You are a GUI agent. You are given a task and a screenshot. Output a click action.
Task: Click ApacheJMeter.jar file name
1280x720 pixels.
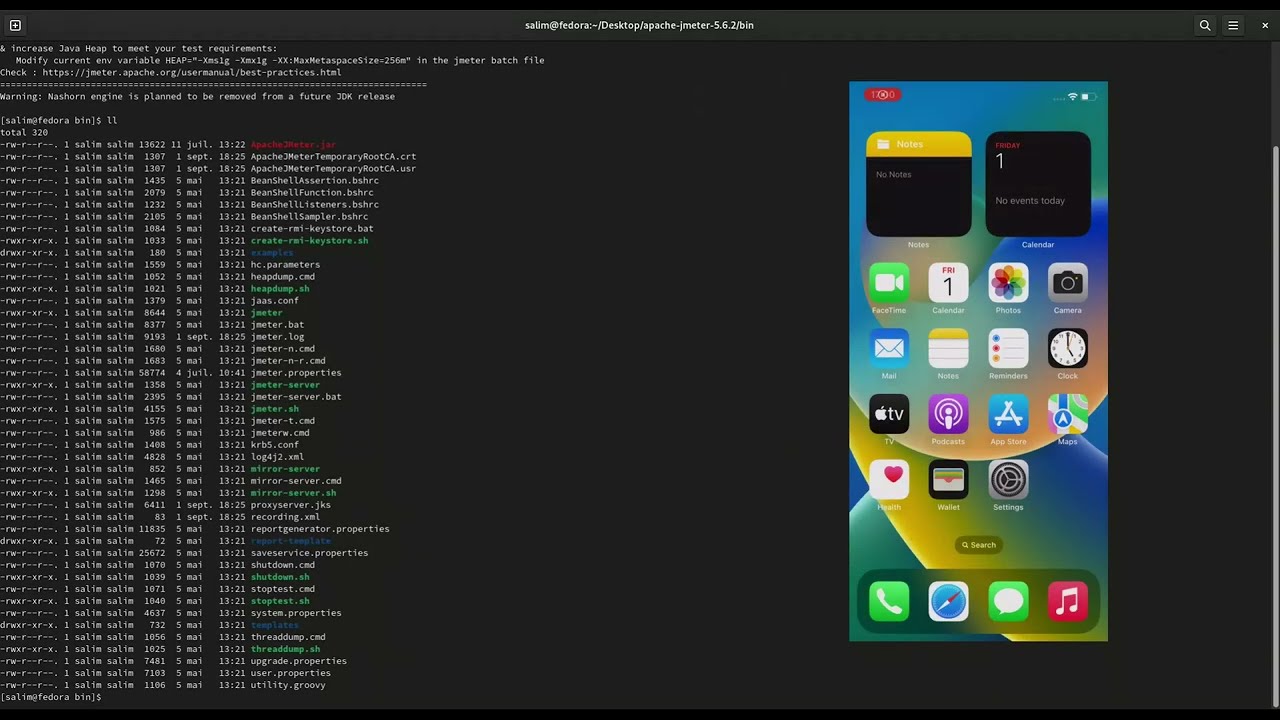[x=293, y=145]
